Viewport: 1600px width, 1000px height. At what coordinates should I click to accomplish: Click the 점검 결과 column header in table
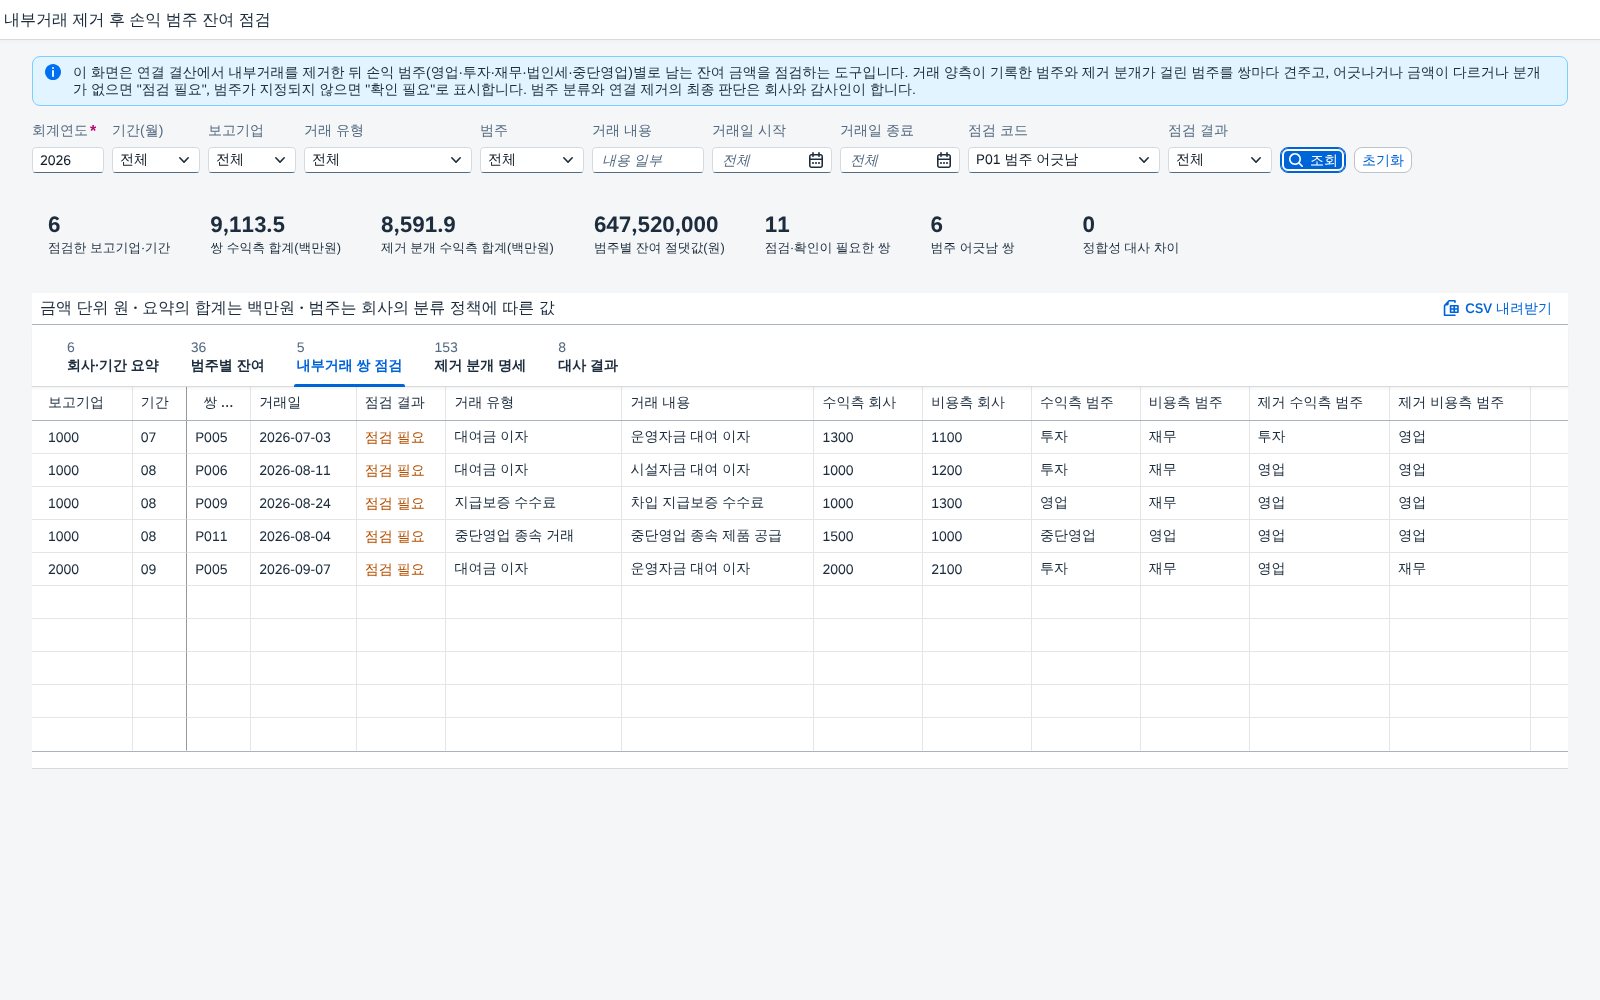(x=401, y=403)
